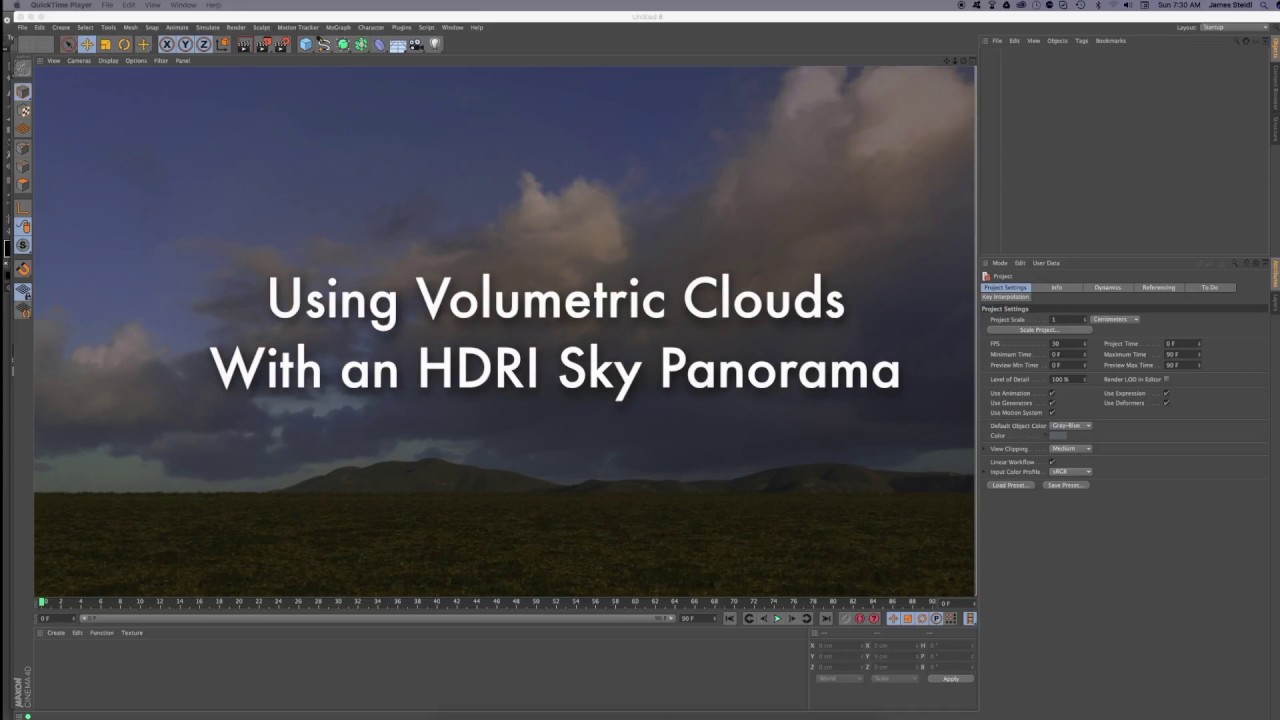This screenshot has height=720, width=1280.
Task: Uncheck Use Generators
Action: click(1052, 403)
